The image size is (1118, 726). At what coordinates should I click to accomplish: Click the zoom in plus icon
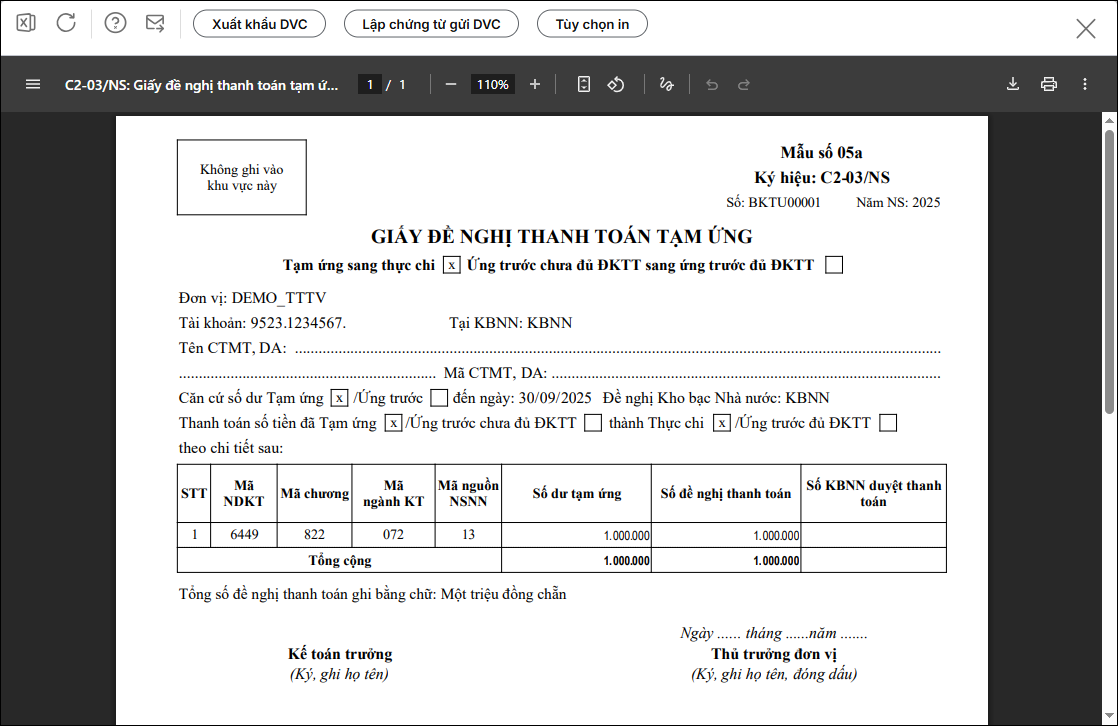(x=535, y=84)
